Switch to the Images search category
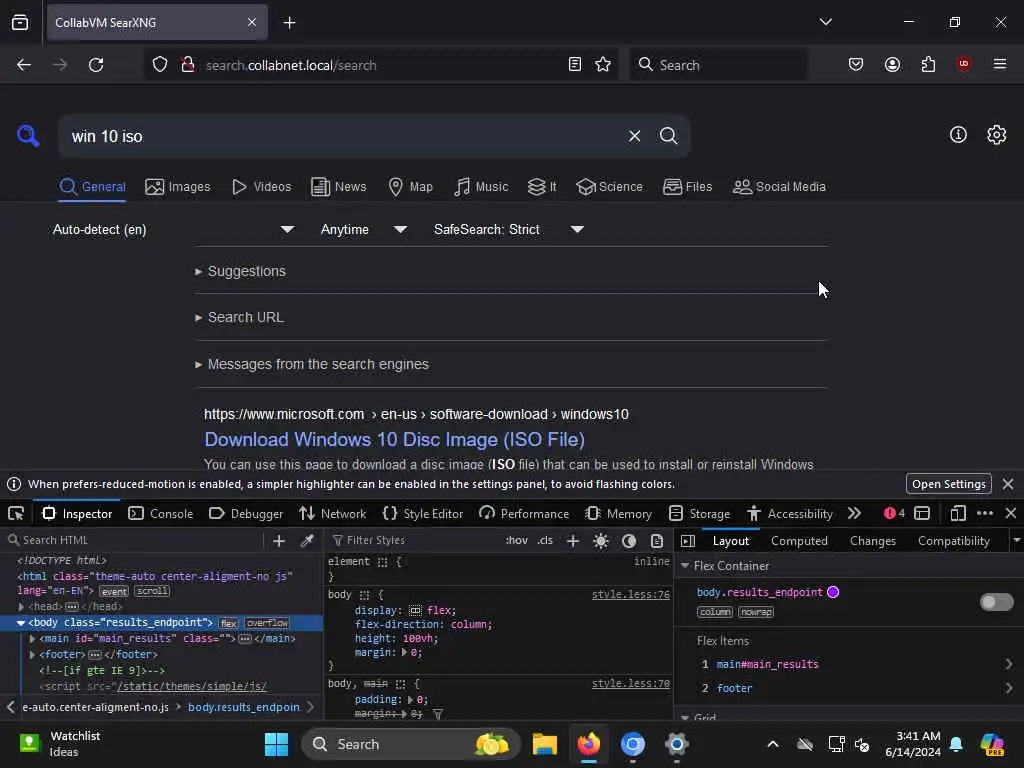 pos(178,187)
